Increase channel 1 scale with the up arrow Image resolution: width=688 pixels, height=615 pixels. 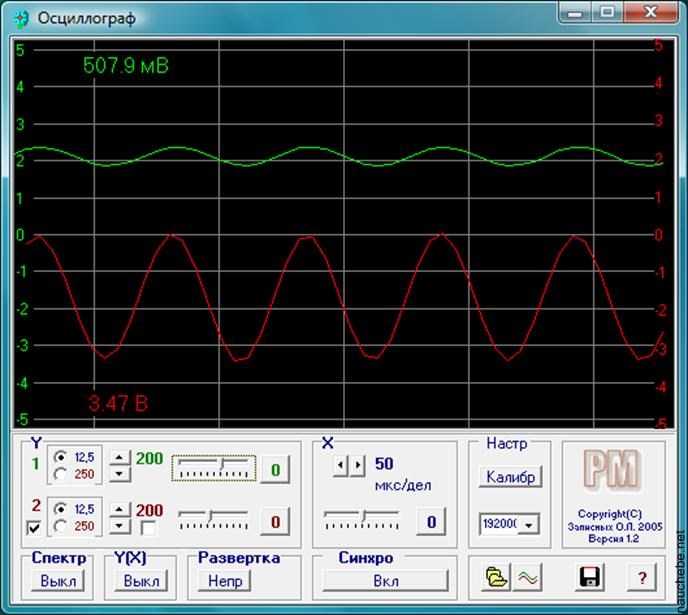coord(120,458)
